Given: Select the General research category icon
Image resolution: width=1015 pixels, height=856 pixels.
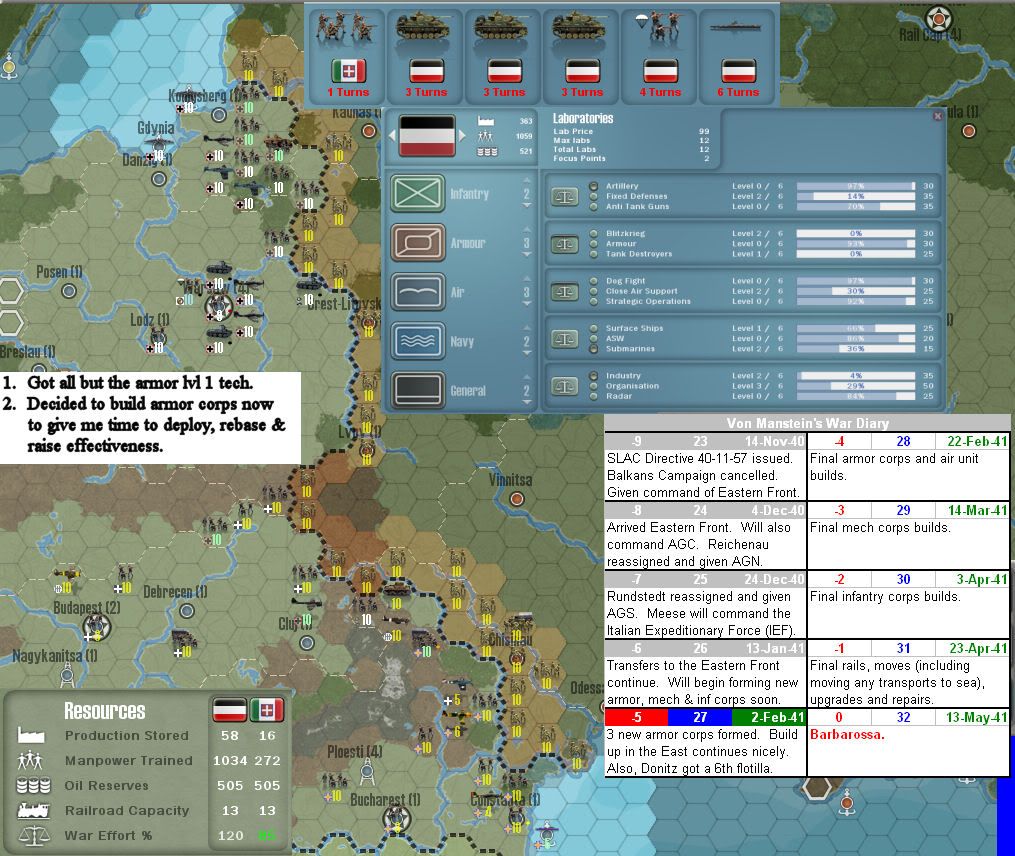Looking at the screenshot, I should (x=418, y=390).
